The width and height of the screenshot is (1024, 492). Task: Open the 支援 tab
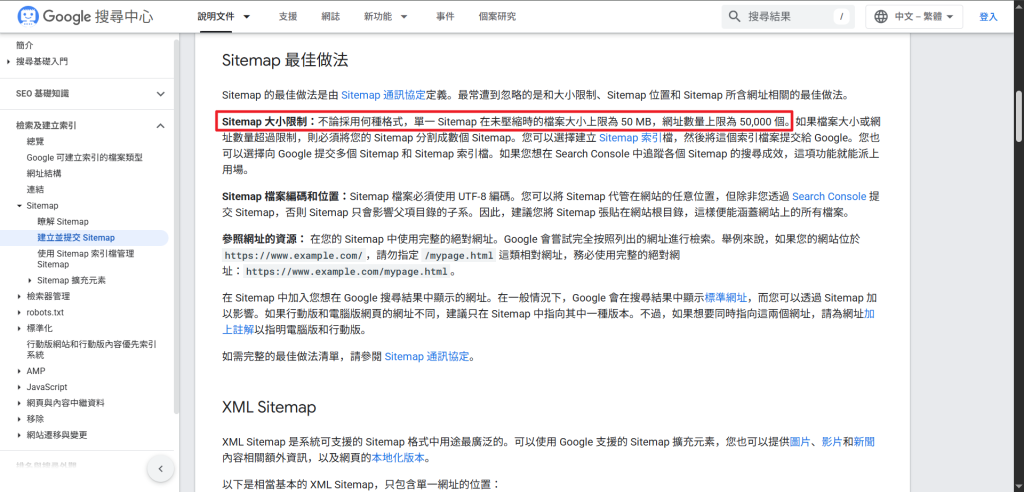pyautogui.click(x=287, y=16)
